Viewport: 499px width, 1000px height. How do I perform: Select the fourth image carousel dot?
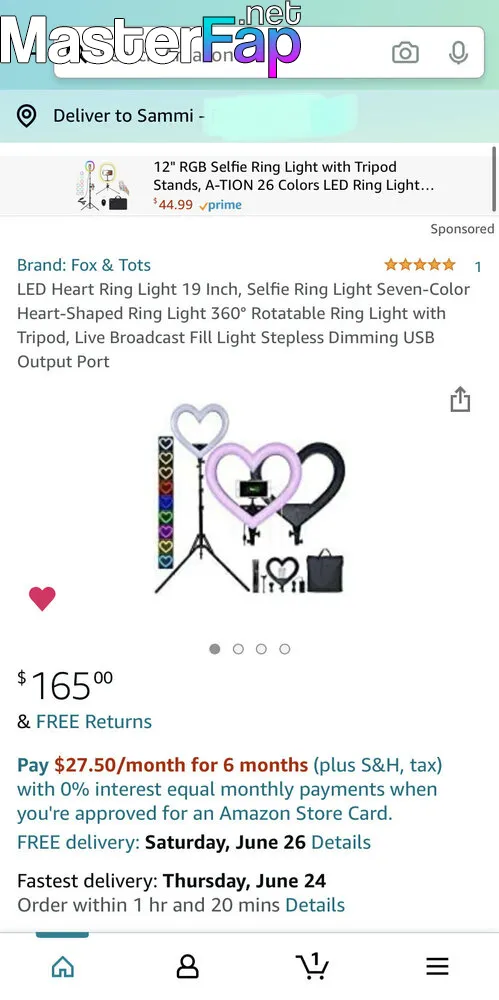click(285, 649)
